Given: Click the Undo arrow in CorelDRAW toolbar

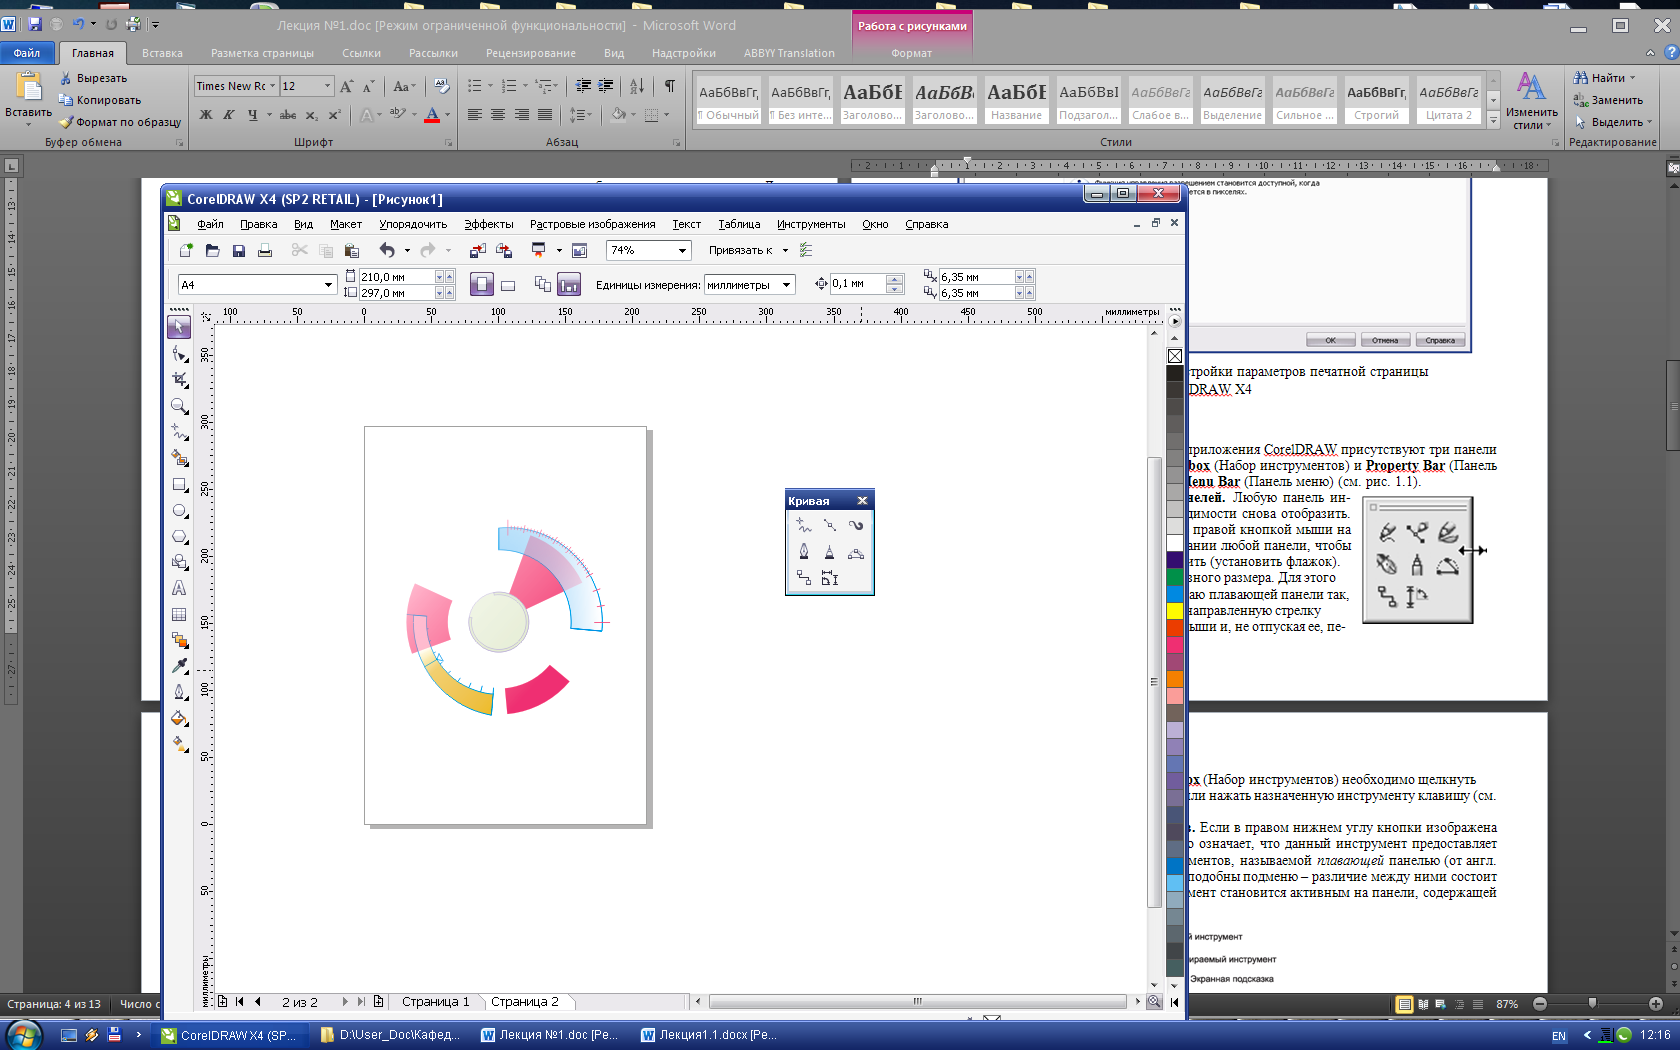Looking at the screenshot, I should coord(386,250).
